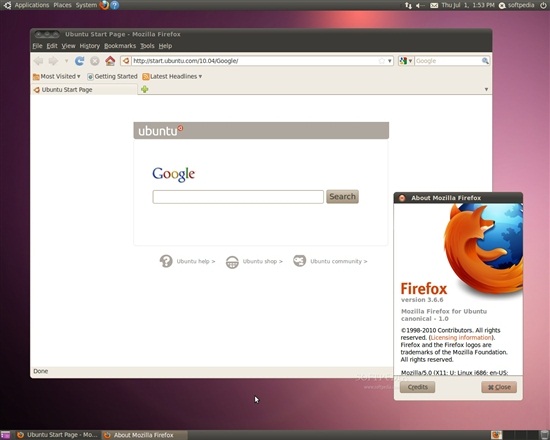
Task: Open the volume indicator
Action: coord(420,5)
